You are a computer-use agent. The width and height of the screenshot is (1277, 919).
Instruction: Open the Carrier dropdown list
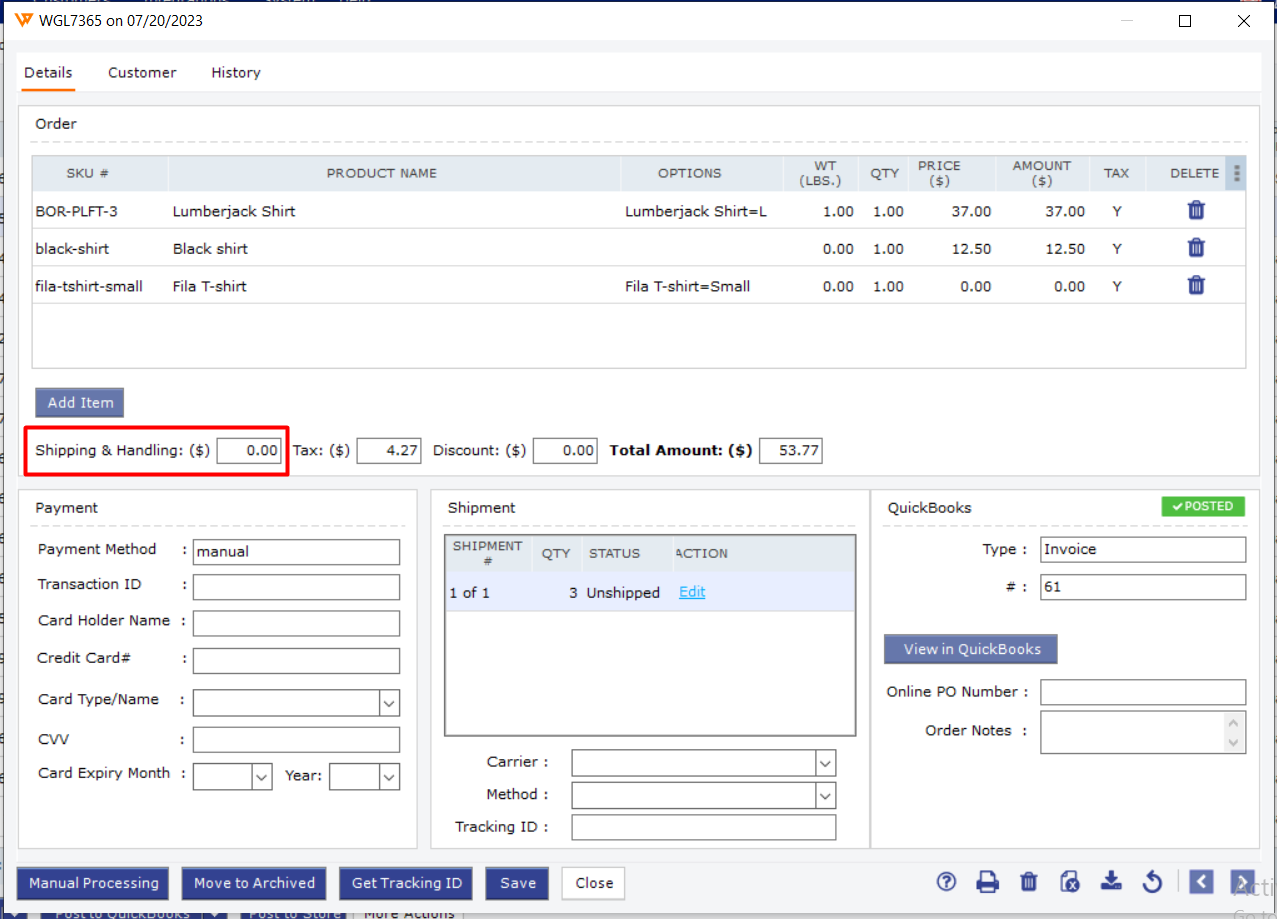click(825, 764)
